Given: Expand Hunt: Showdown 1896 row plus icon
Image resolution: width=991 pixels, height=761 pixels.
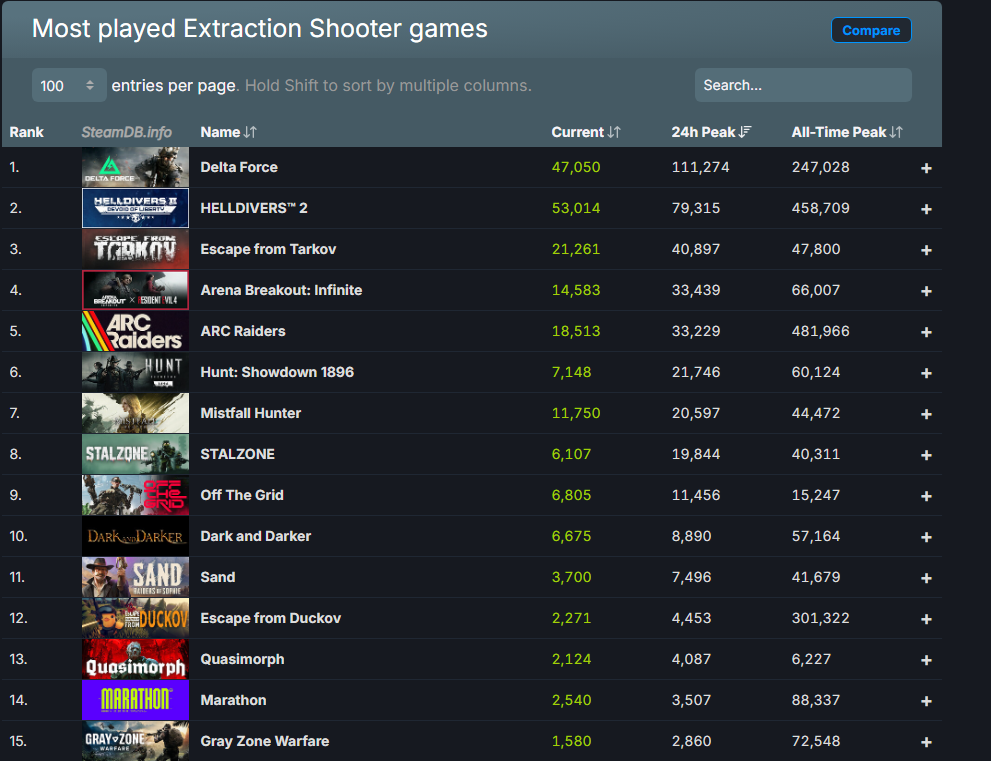Looking at the screenshot, I should click(926, 374).
